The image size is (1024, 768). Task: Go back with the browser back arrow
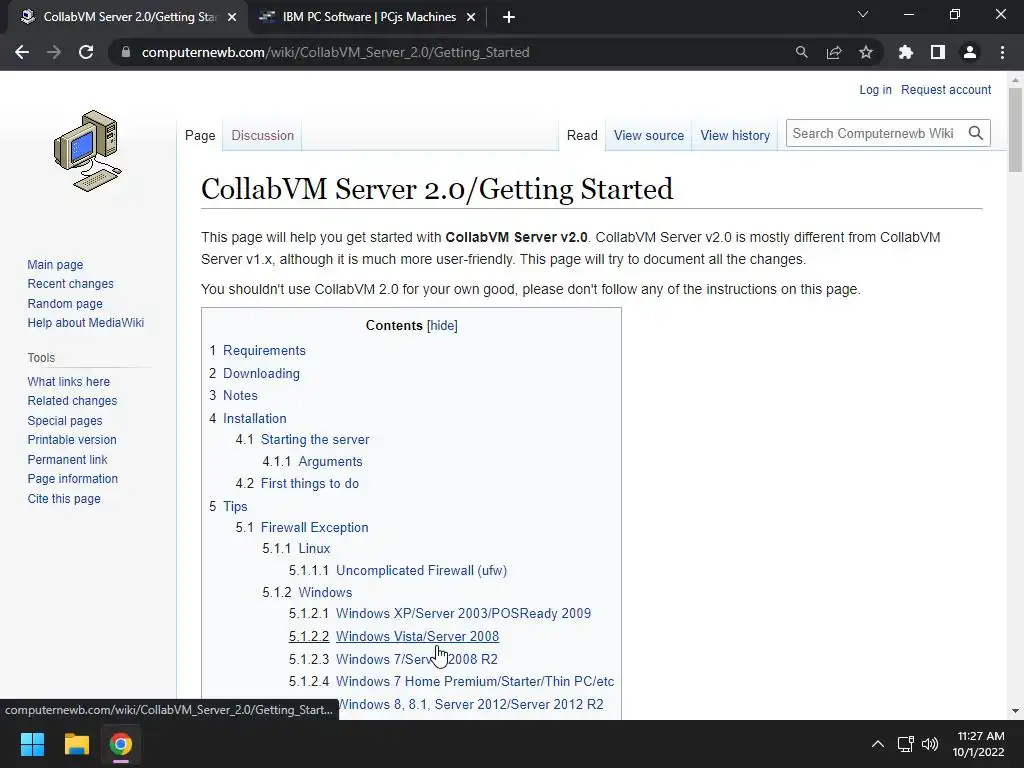pos(22,52)
